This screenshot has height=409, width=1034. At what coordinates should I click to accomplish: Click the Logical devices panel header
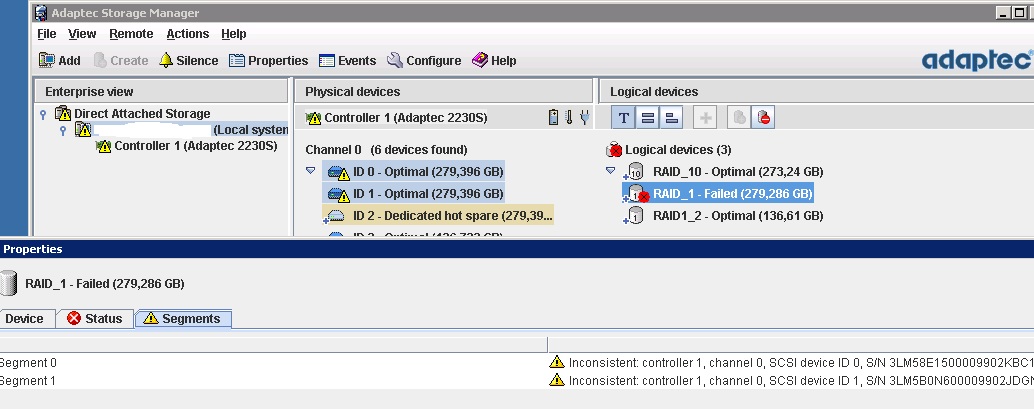tap(816, 92)
